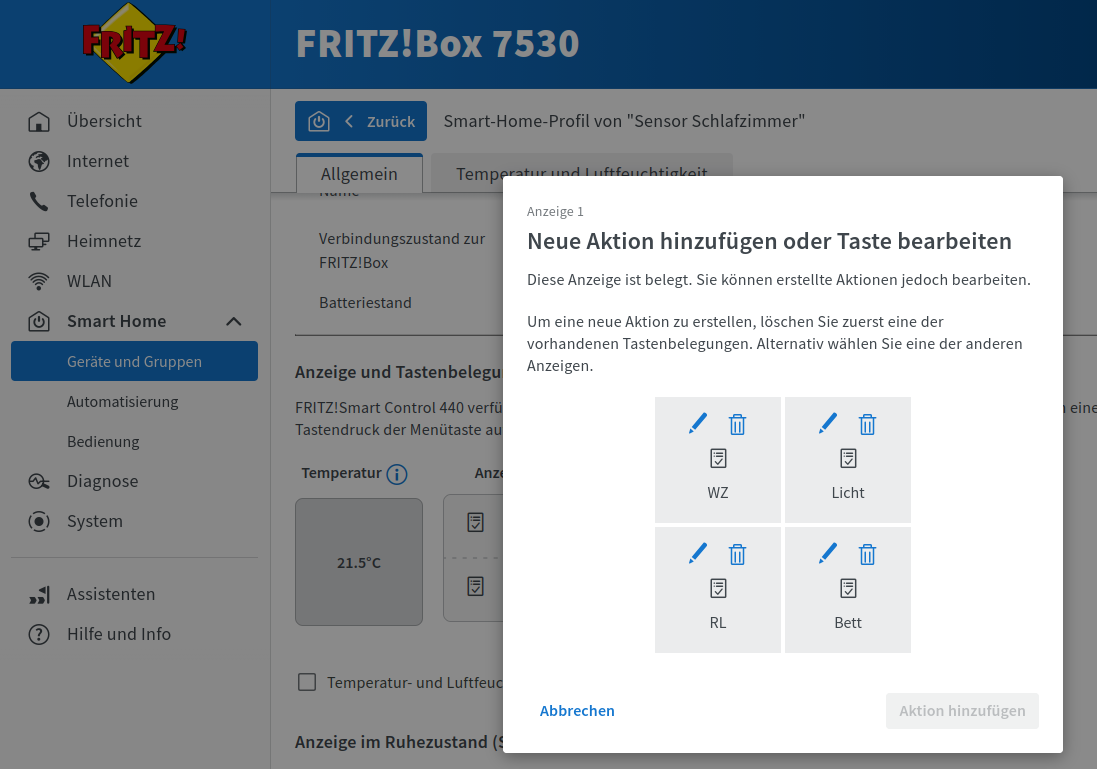This screenshot has height=769, width=1097.
Task: Click the Hilfe und Info question icon
Action: (x=38, y=635)
